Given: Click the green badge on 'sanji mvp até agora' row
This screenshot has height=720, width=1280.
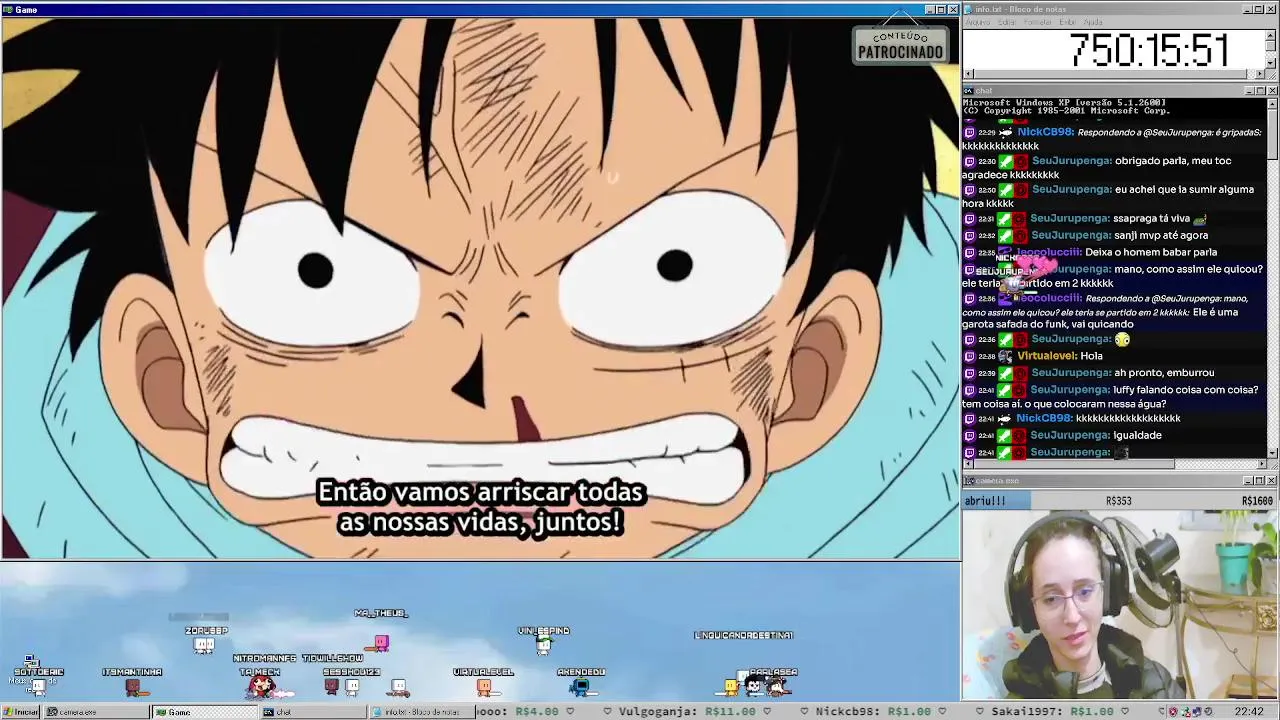Looking at the screenshot, I should point(1006,236).
